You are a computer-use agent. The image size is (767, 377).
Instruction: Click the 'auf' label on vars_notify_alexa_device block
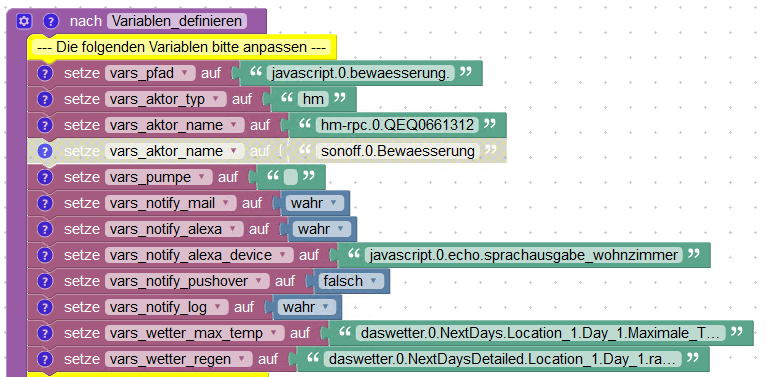point(309,255)
